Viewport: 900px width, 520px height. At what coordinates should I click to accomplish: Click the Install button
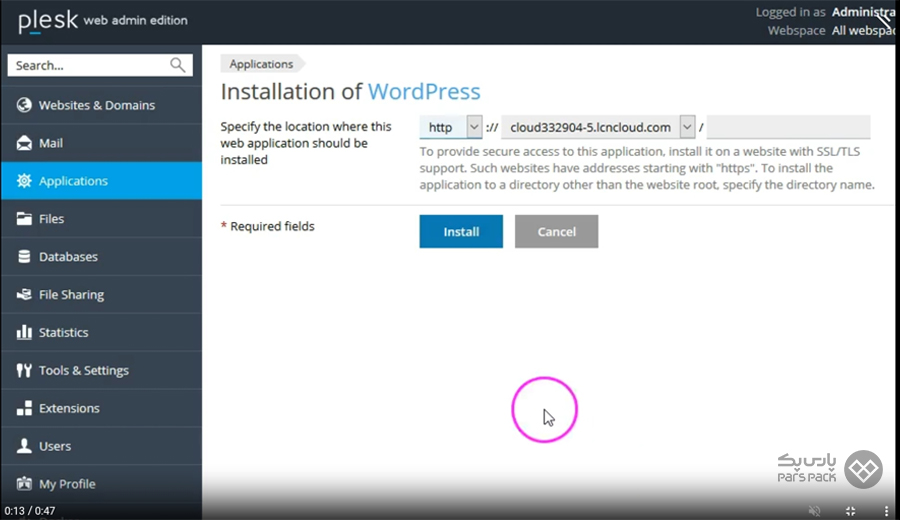click(x=461, y=231)
